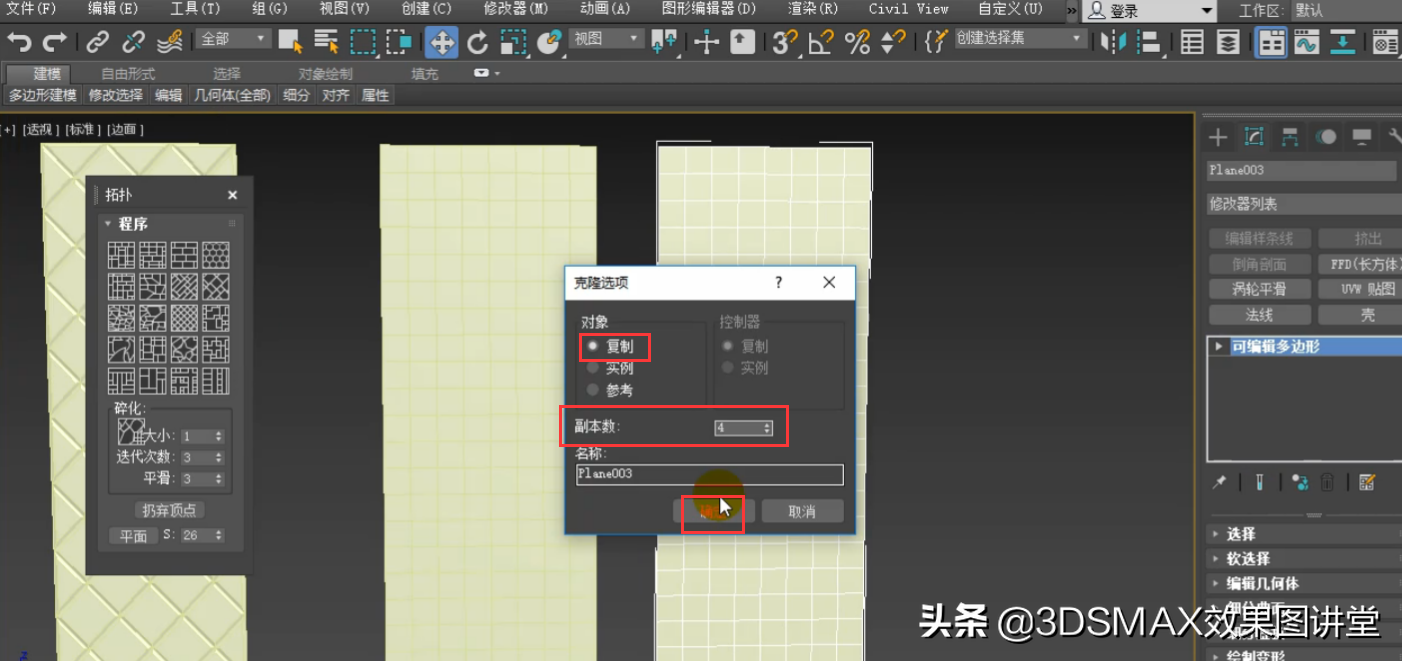Click the 法线 modifier button
This screenshot has height=661, width=1402.
tap(1259, 315)
